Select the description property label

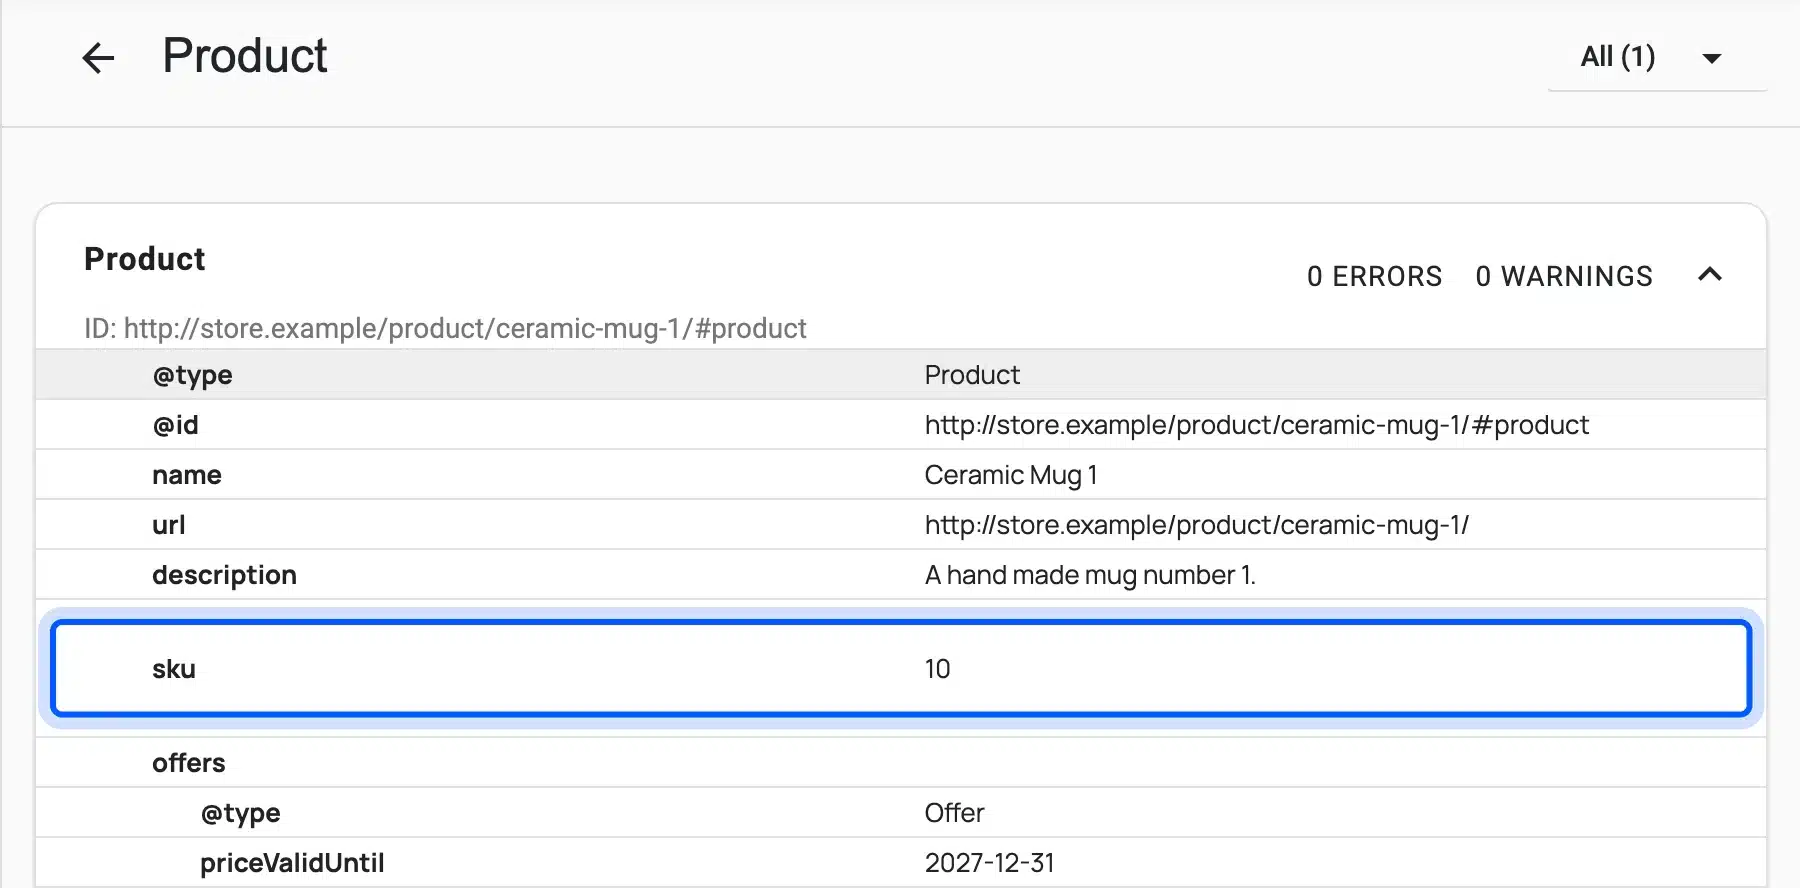(225, 575)
